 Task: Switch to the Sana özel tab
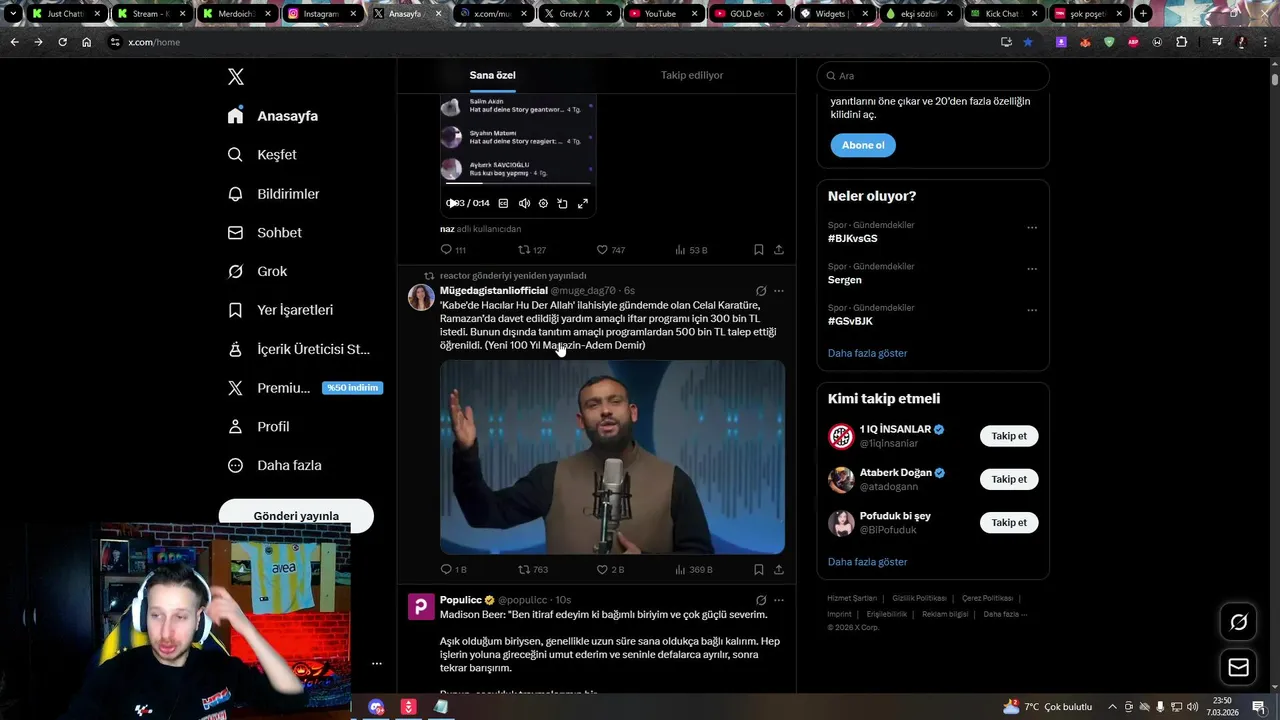click(492, 75)
